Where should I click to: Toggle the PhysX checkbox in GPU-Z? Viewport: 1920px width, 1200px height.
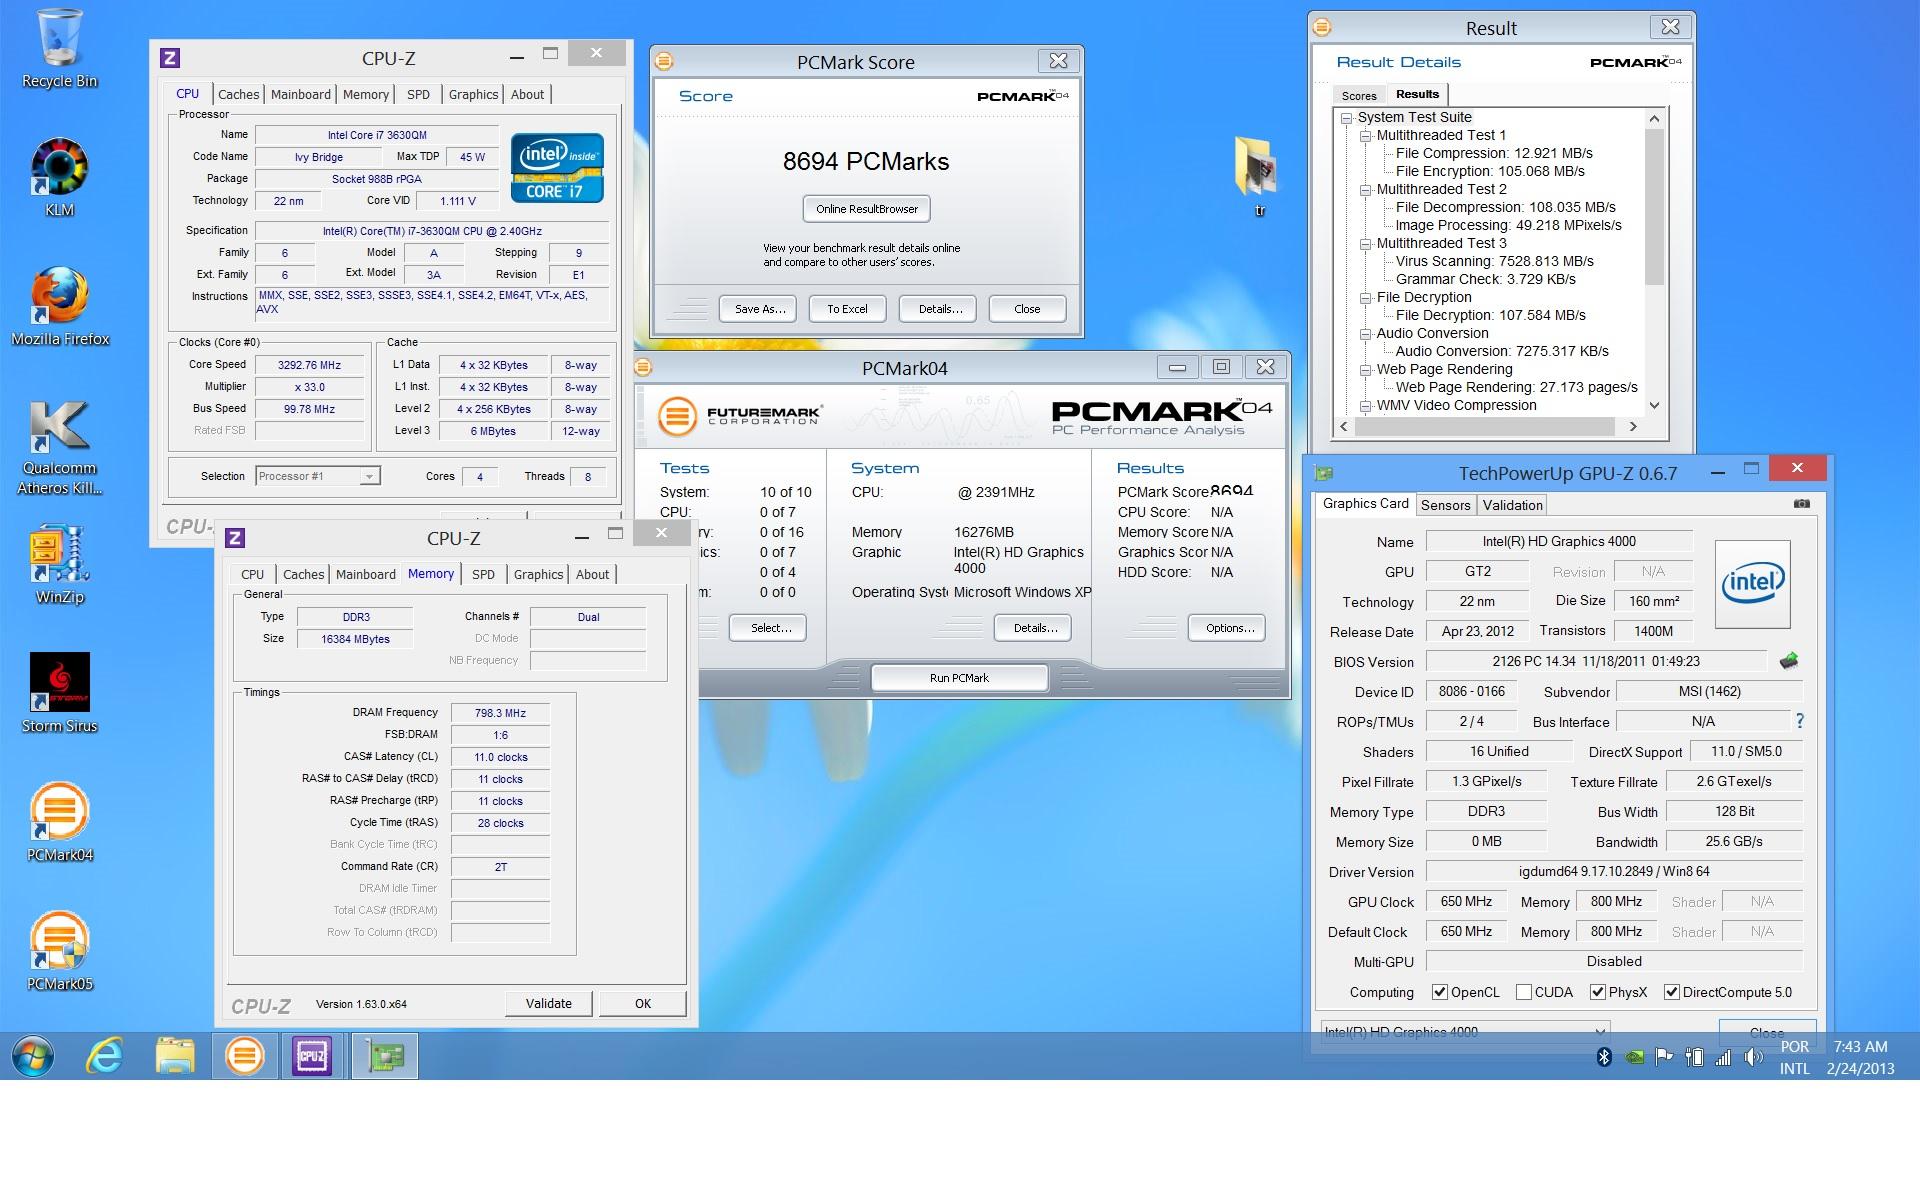click(x=1599, y=992)
